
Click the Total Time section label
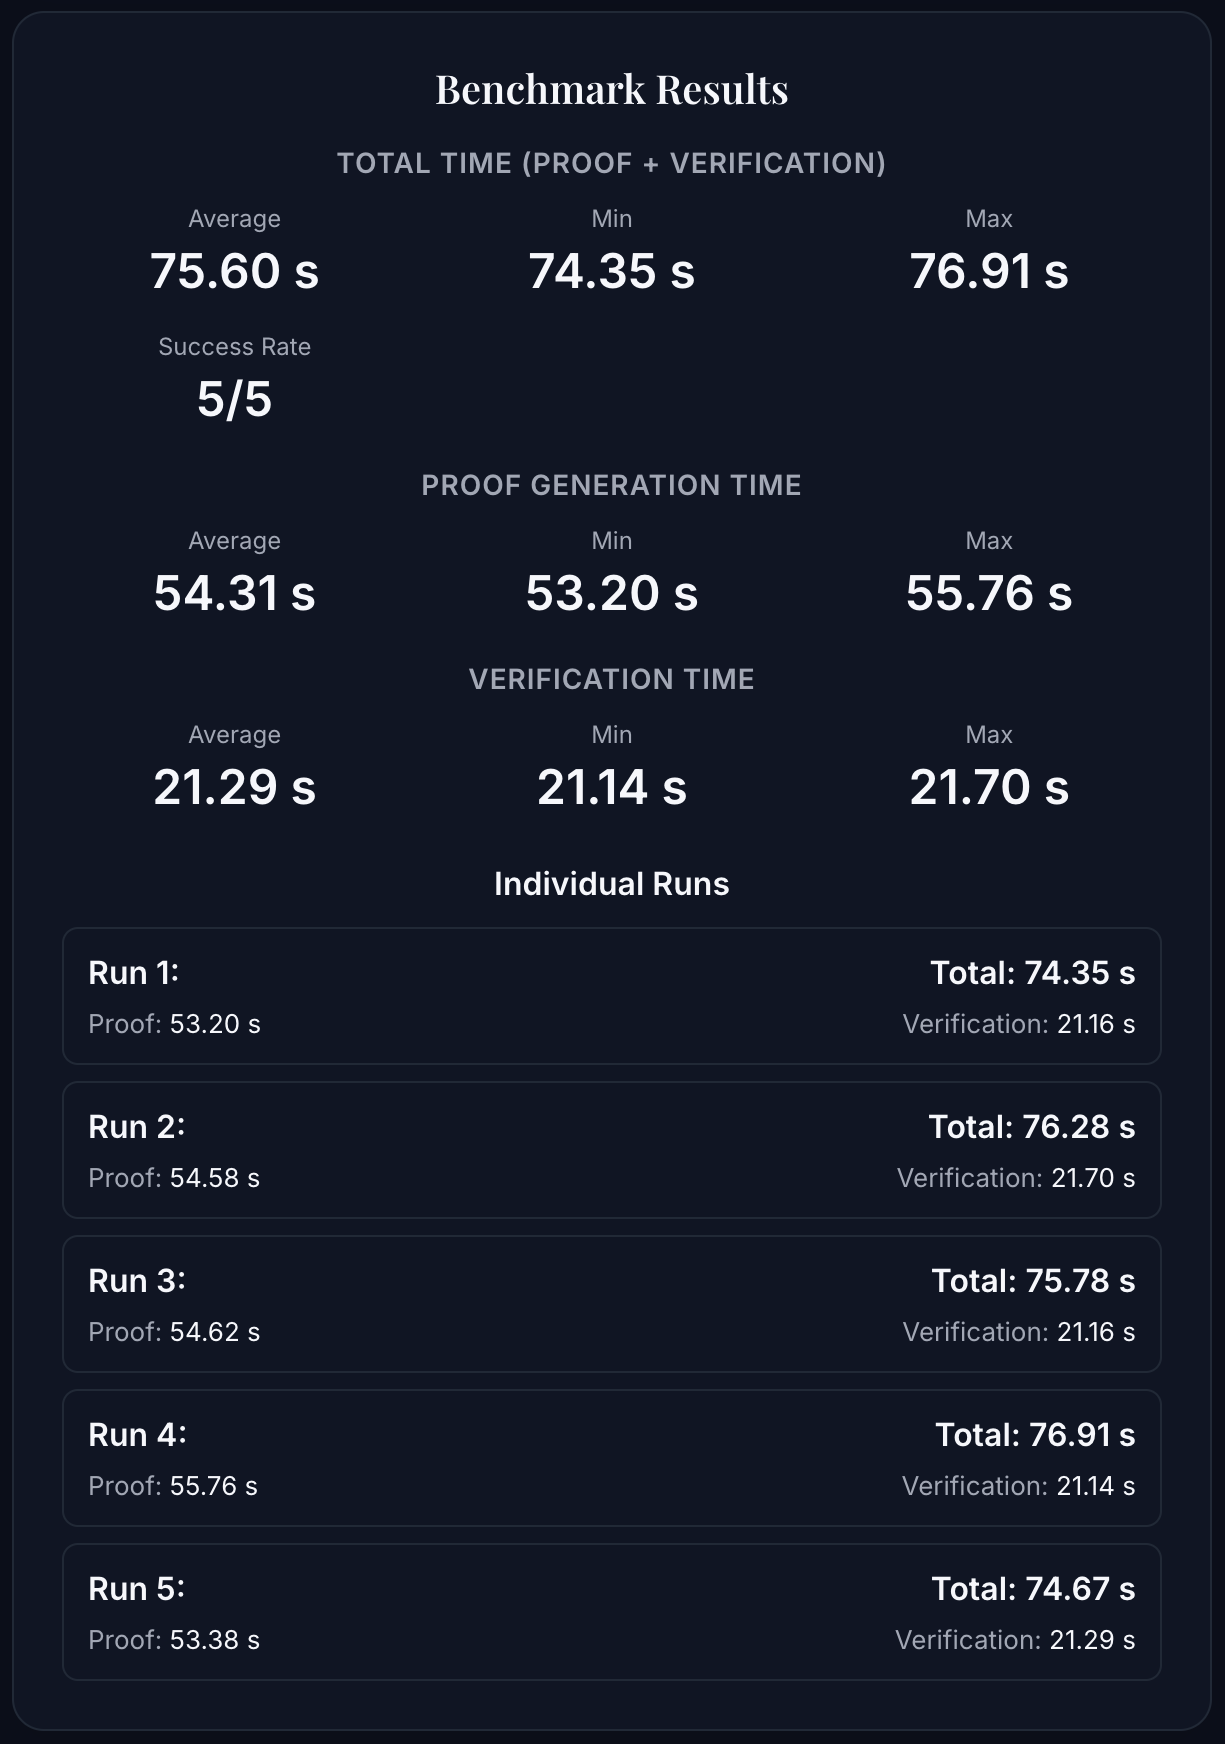click(x=611, y=163)
